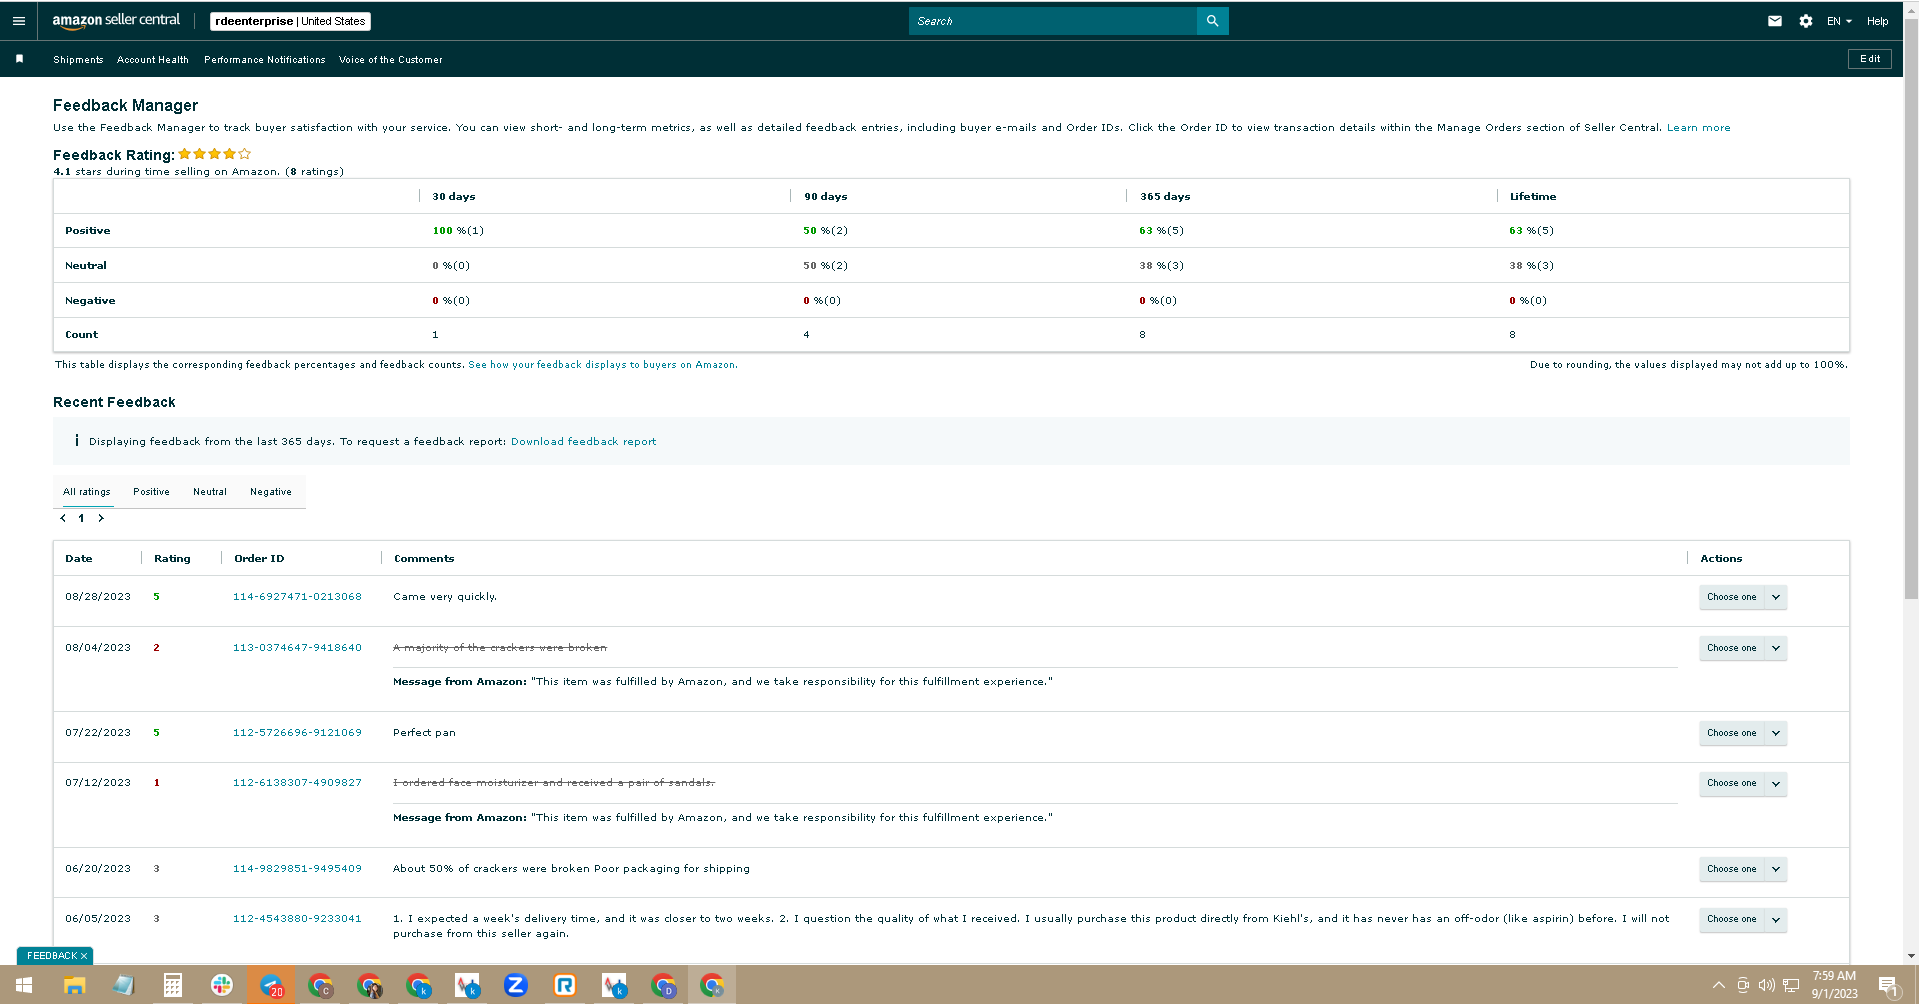Open order 113-0374647-9418640

[297, 648]
